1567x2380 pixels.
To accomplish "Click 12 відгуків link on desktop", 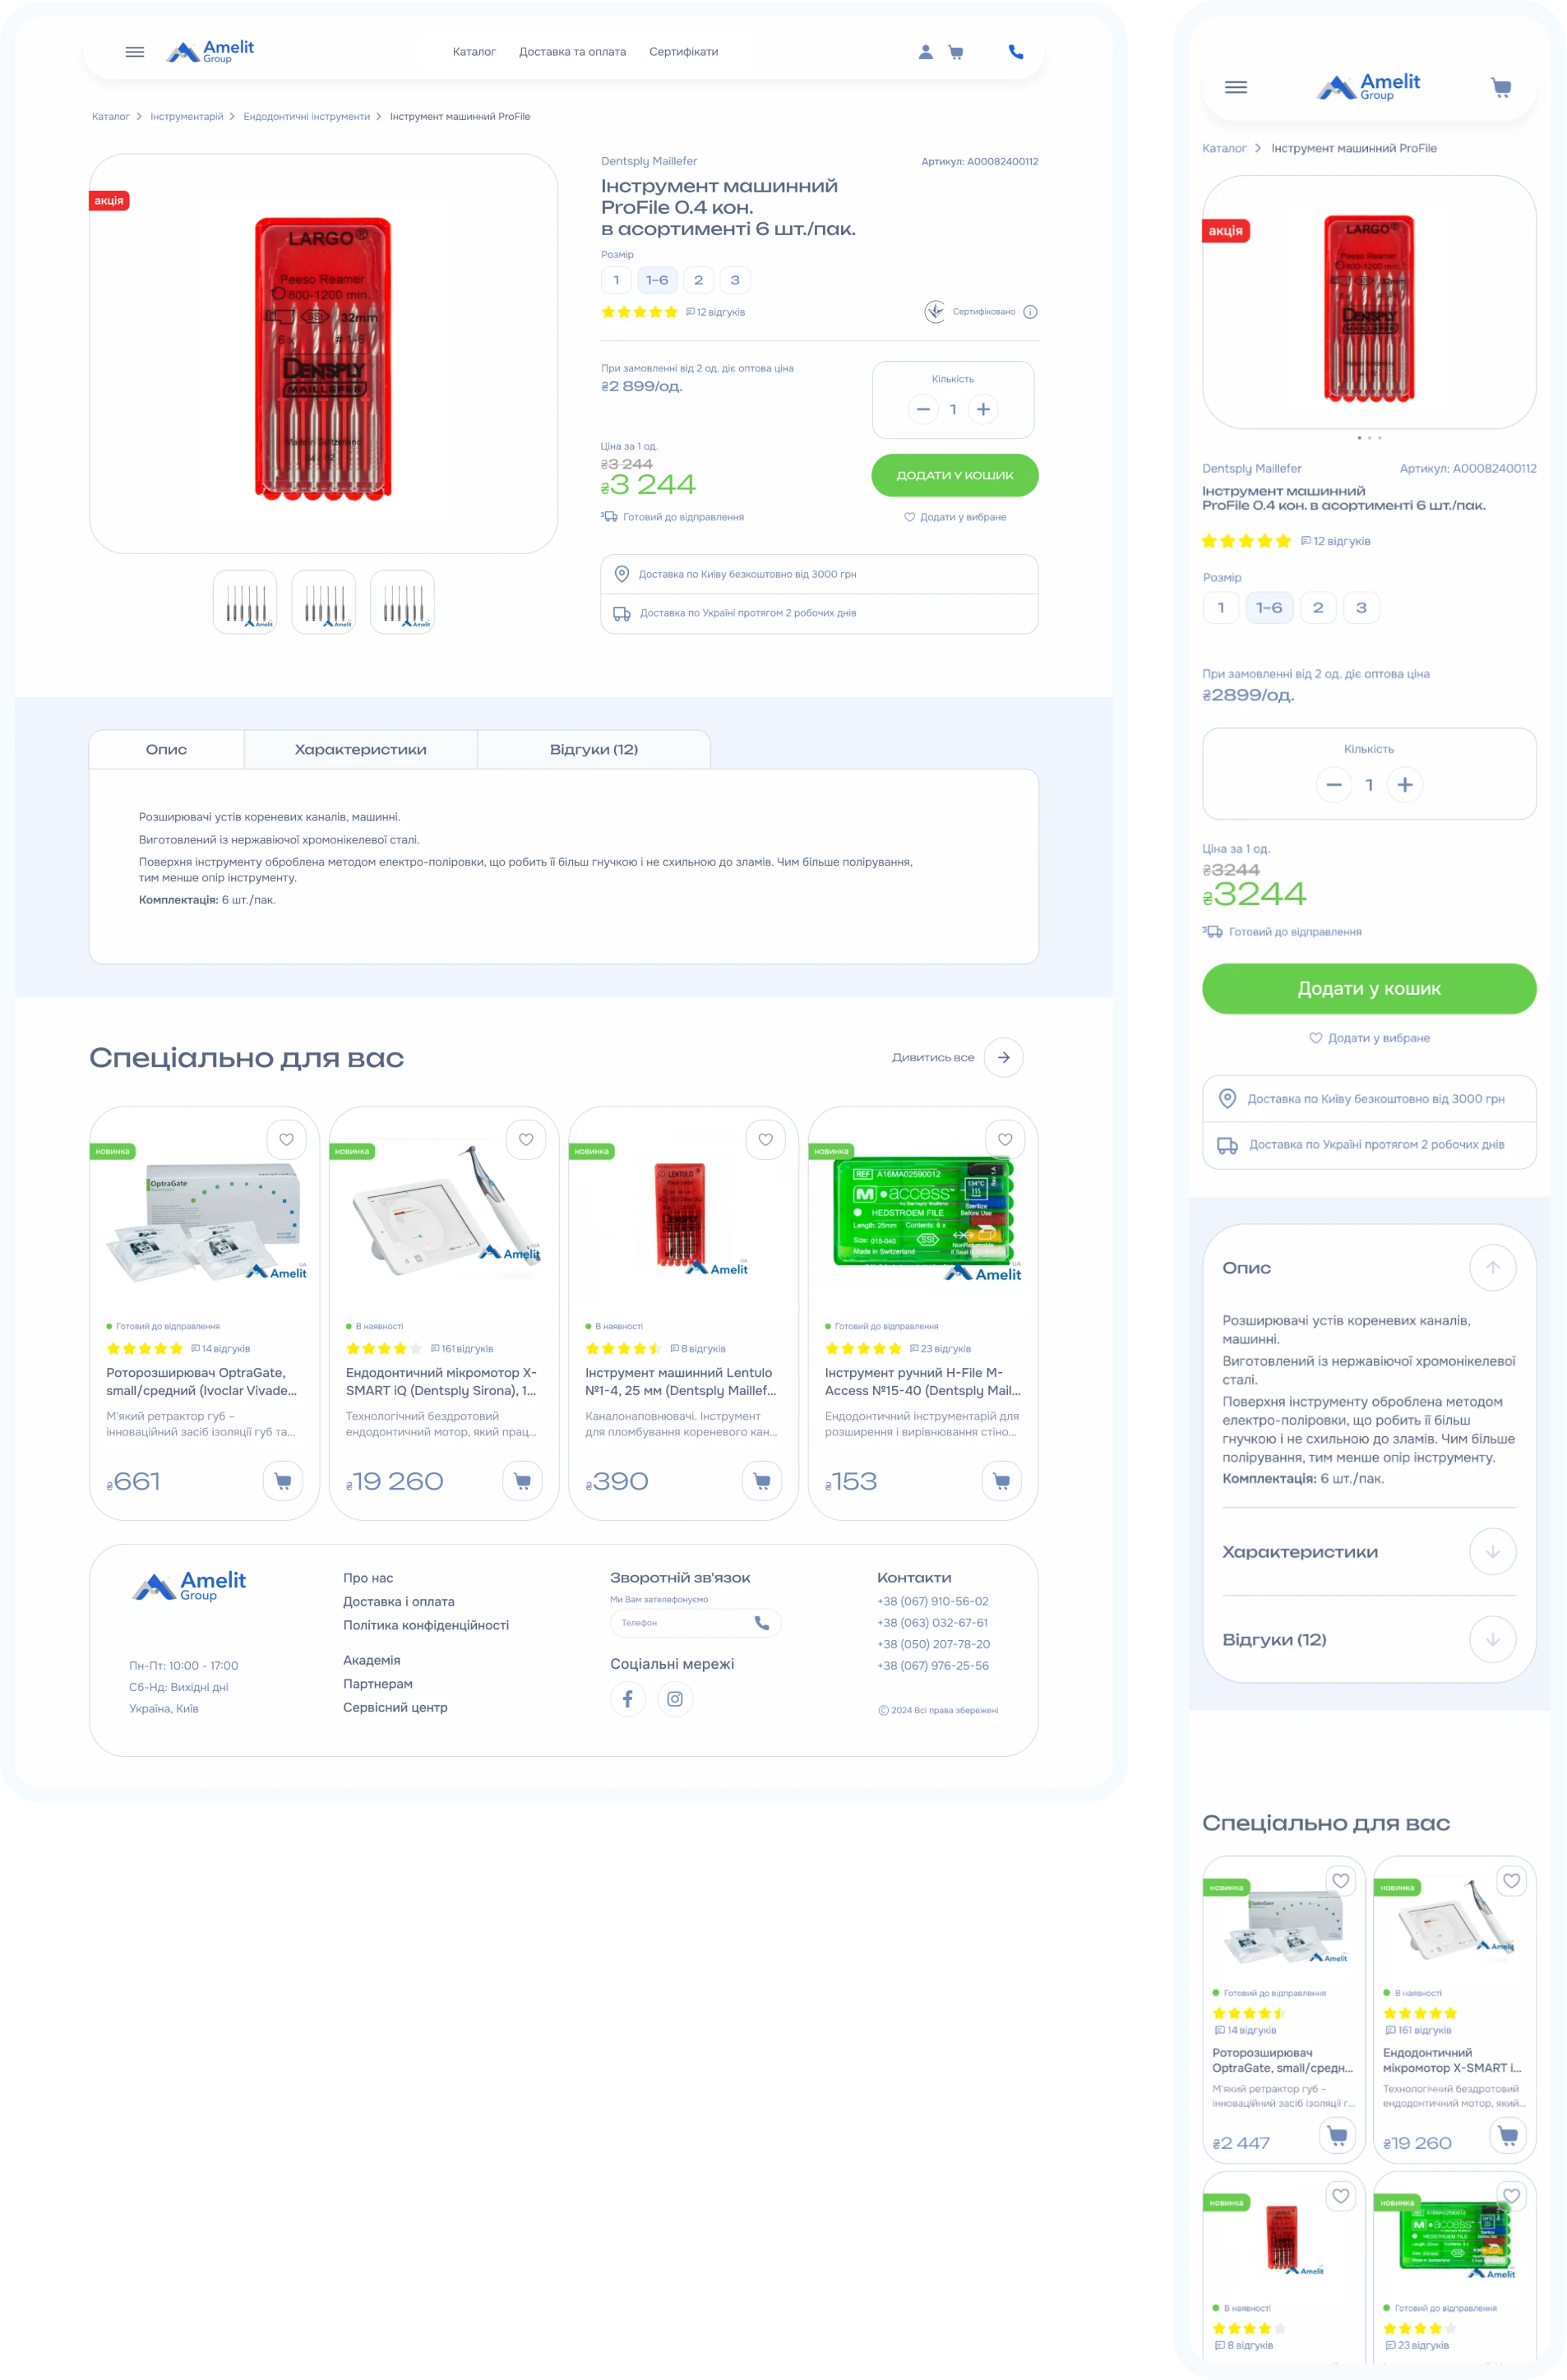I will point(715,312).
